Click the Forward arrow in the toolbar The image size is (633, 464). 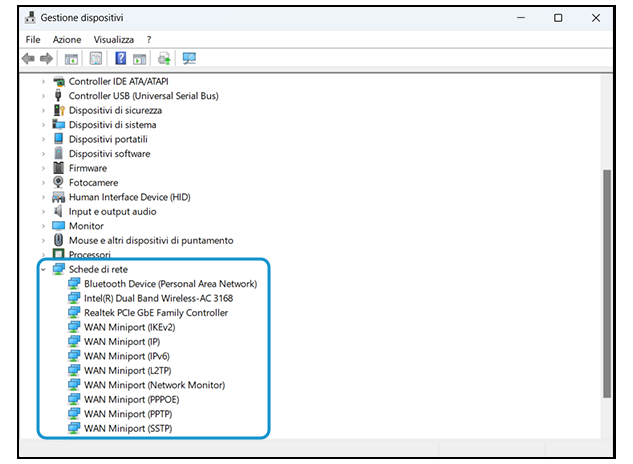(x=46, y=59)
